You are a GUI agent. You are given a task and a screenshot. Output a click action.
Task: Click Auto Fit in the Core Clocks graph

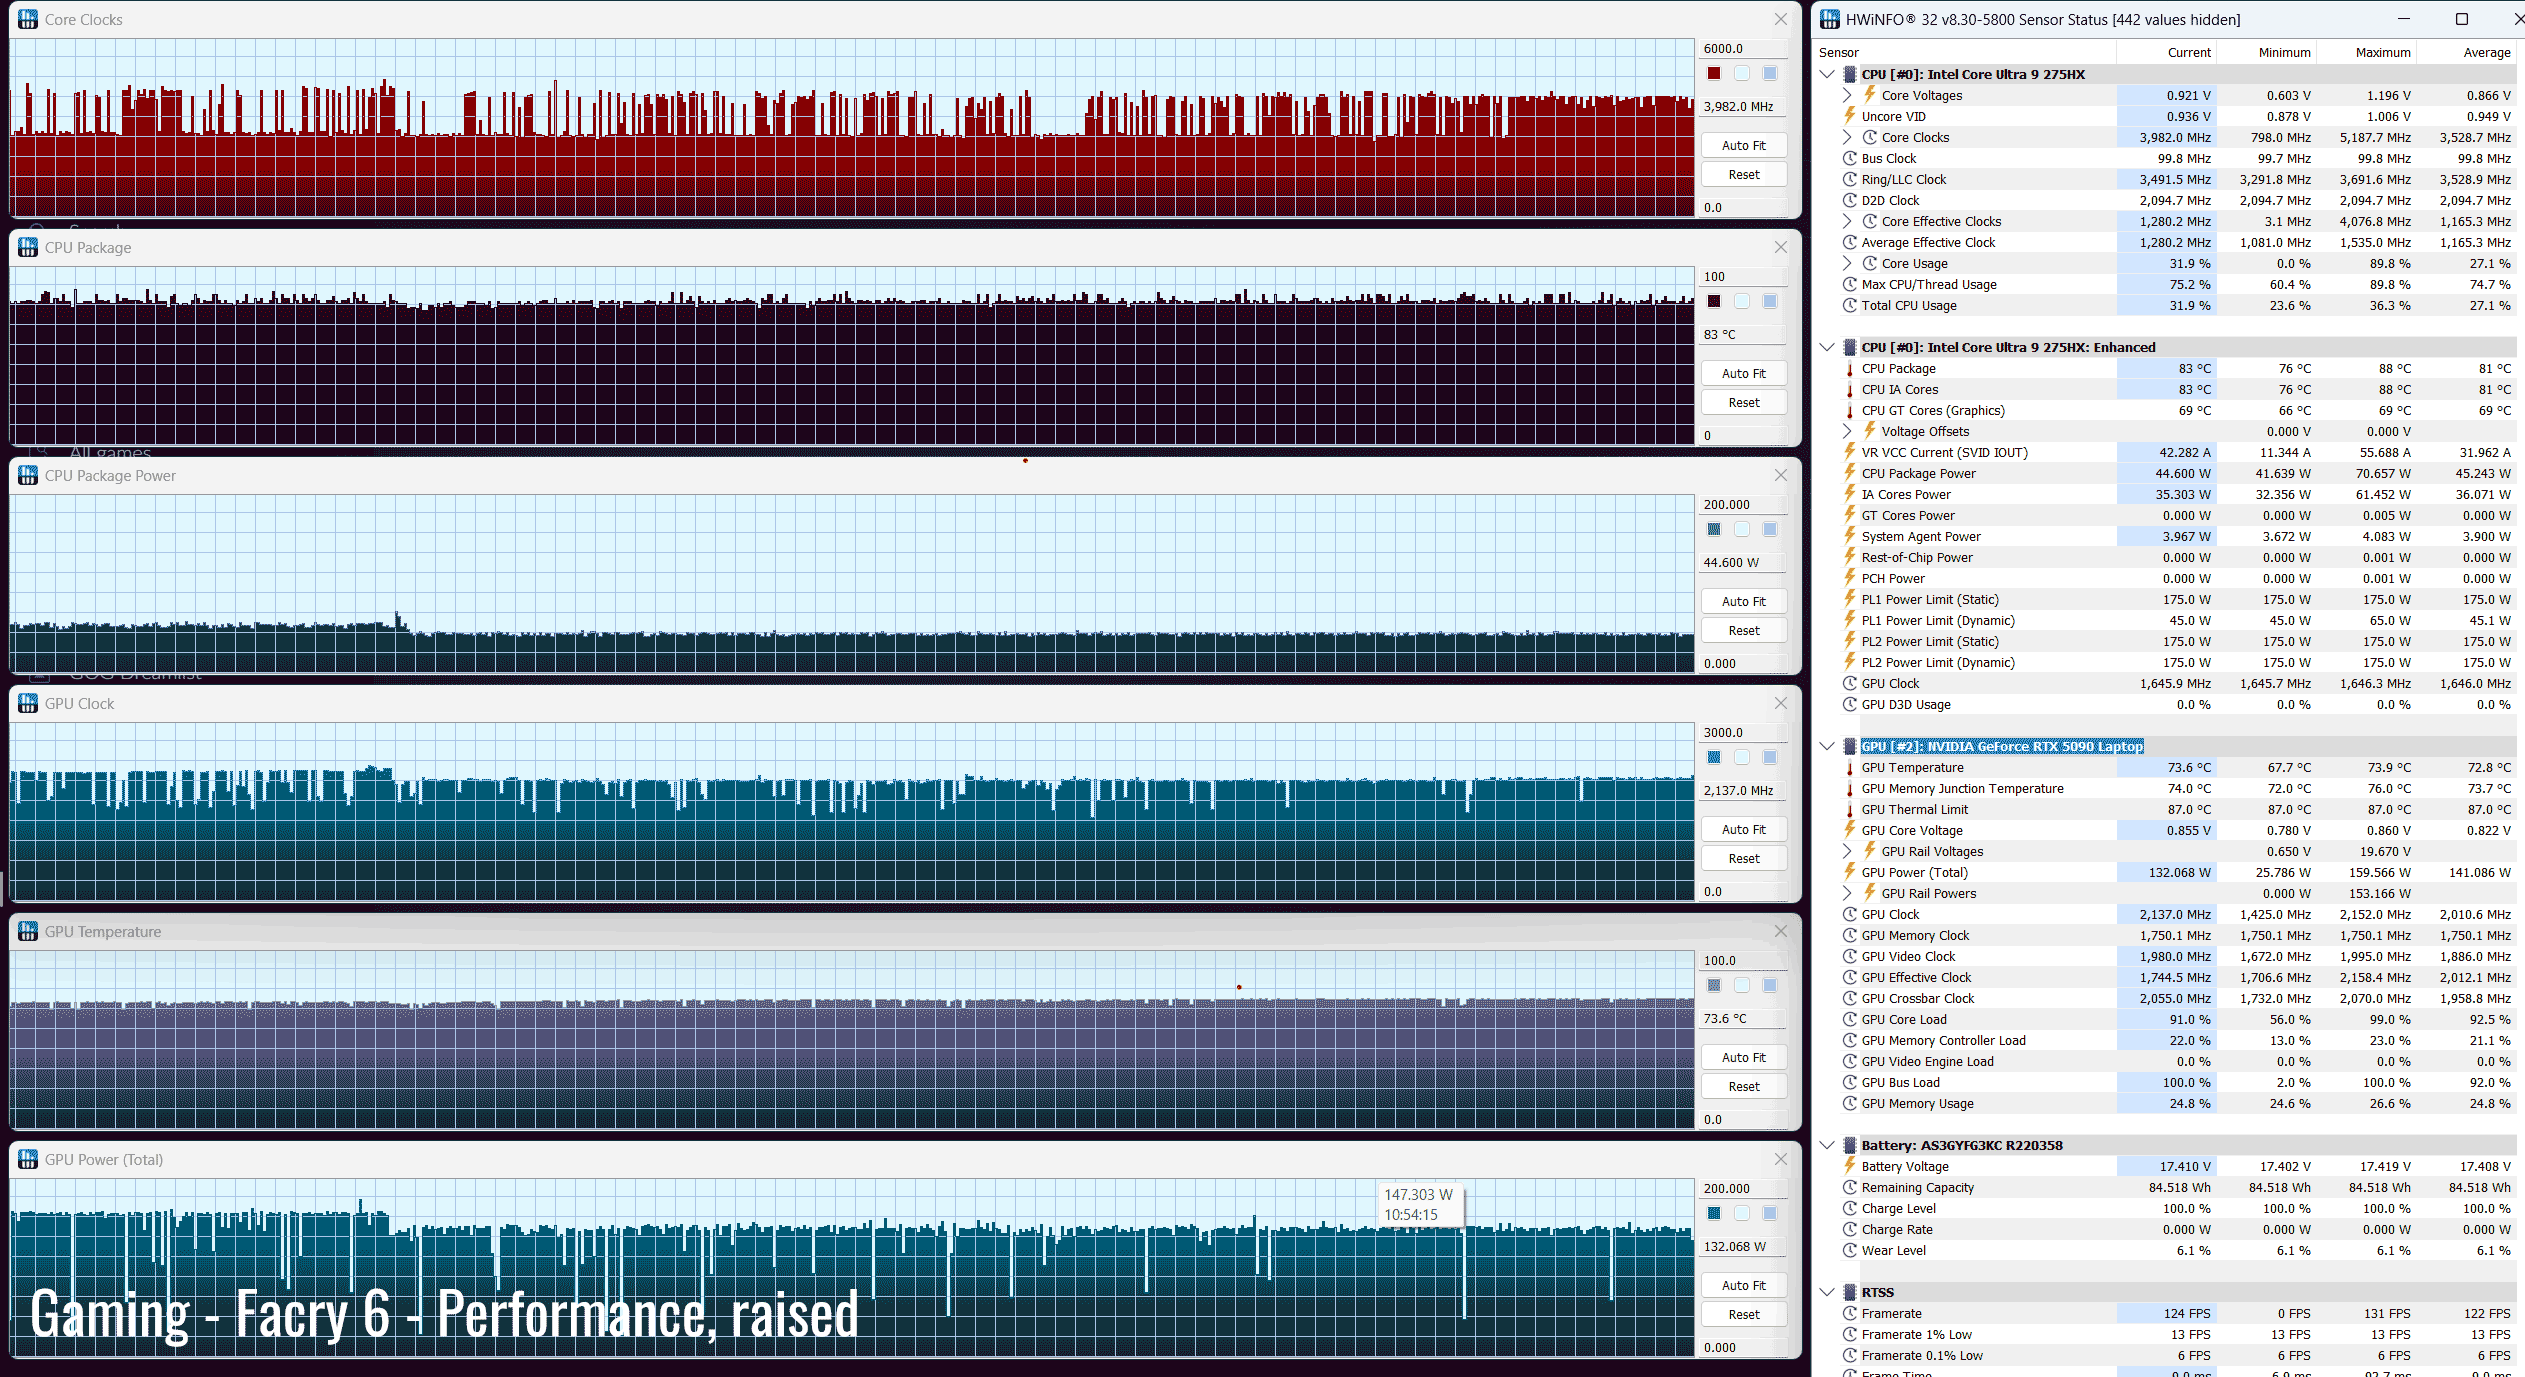(x=1743, y=145)
